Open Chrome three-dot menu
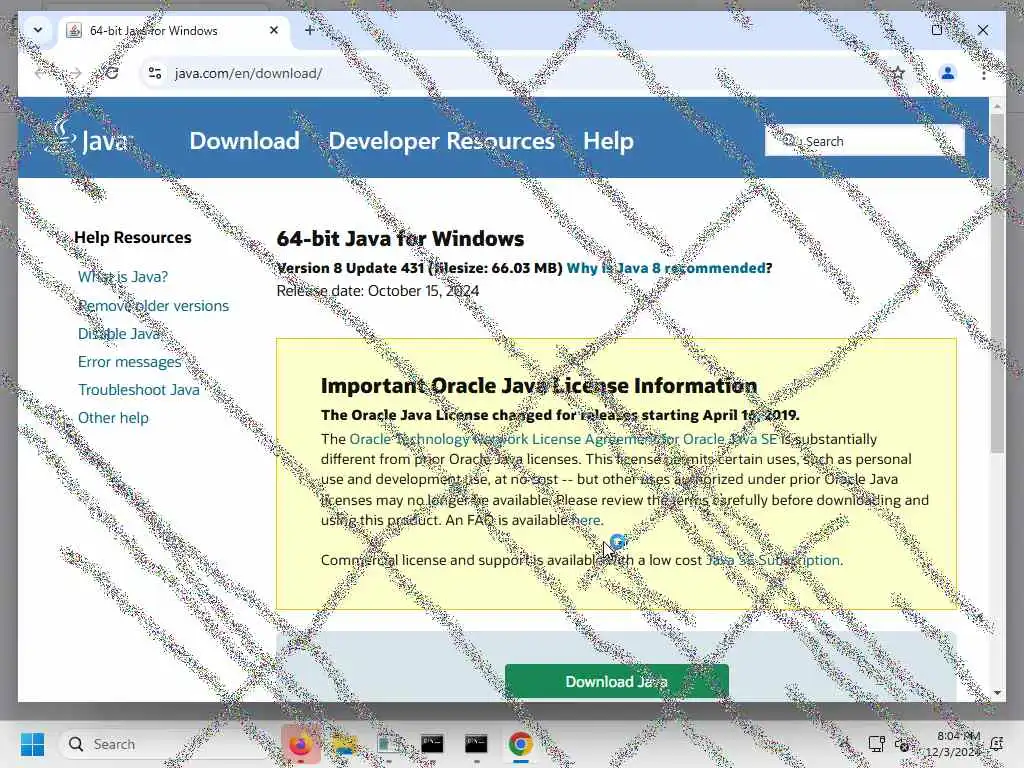This screenshot has width=1024, height=768. (x=984, y=73)
